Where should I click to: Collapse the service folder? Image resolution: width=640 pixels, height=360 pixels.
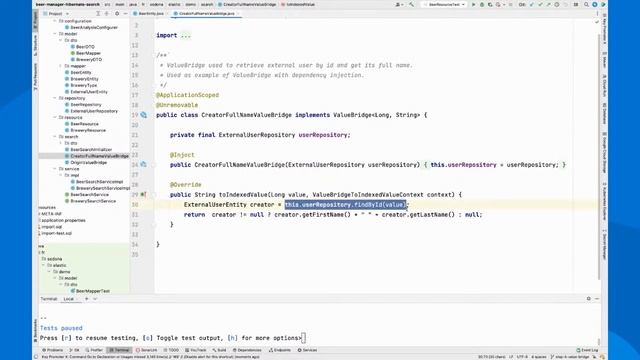[56, 169]
